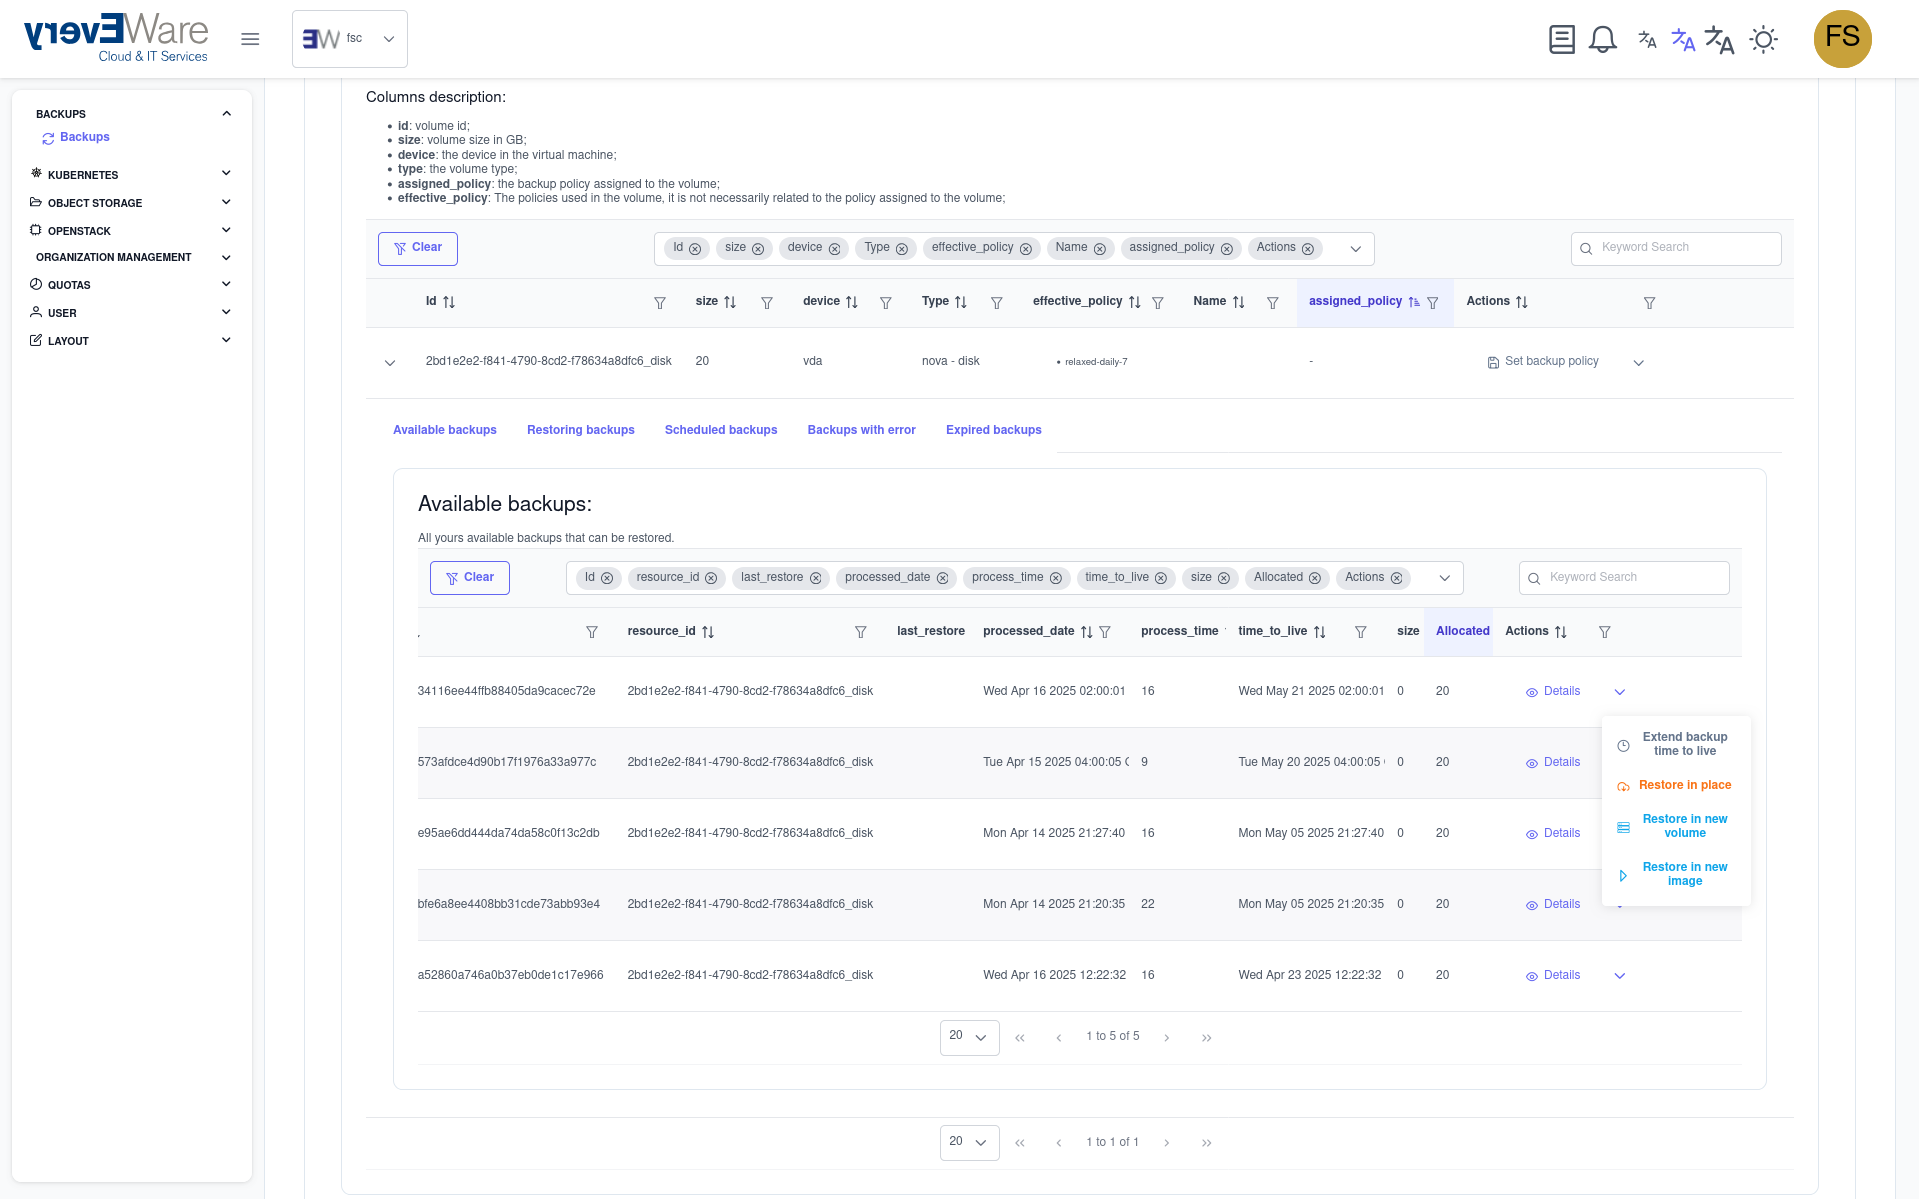The height and width of the screenshot is (1200, 1920).
Task: Open the documentation book icon
Action: (1561, 40)
